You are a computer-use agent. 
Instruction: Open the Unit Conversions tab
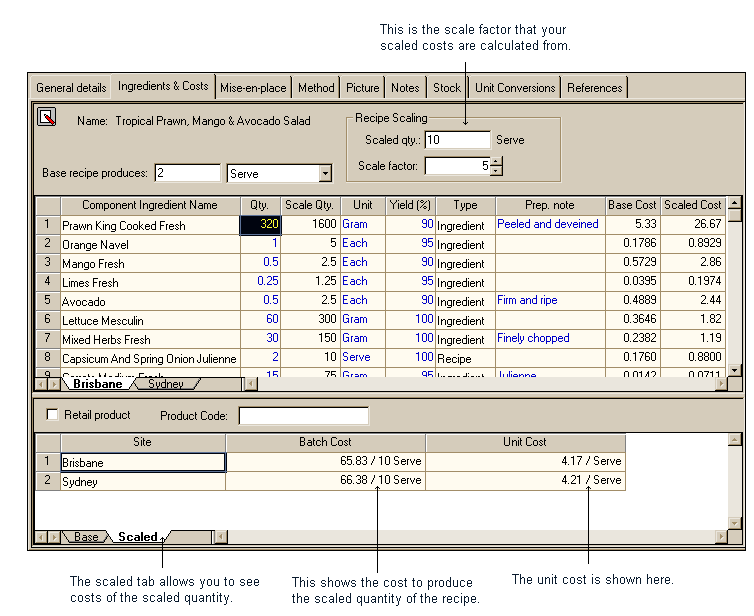(515, 88)
